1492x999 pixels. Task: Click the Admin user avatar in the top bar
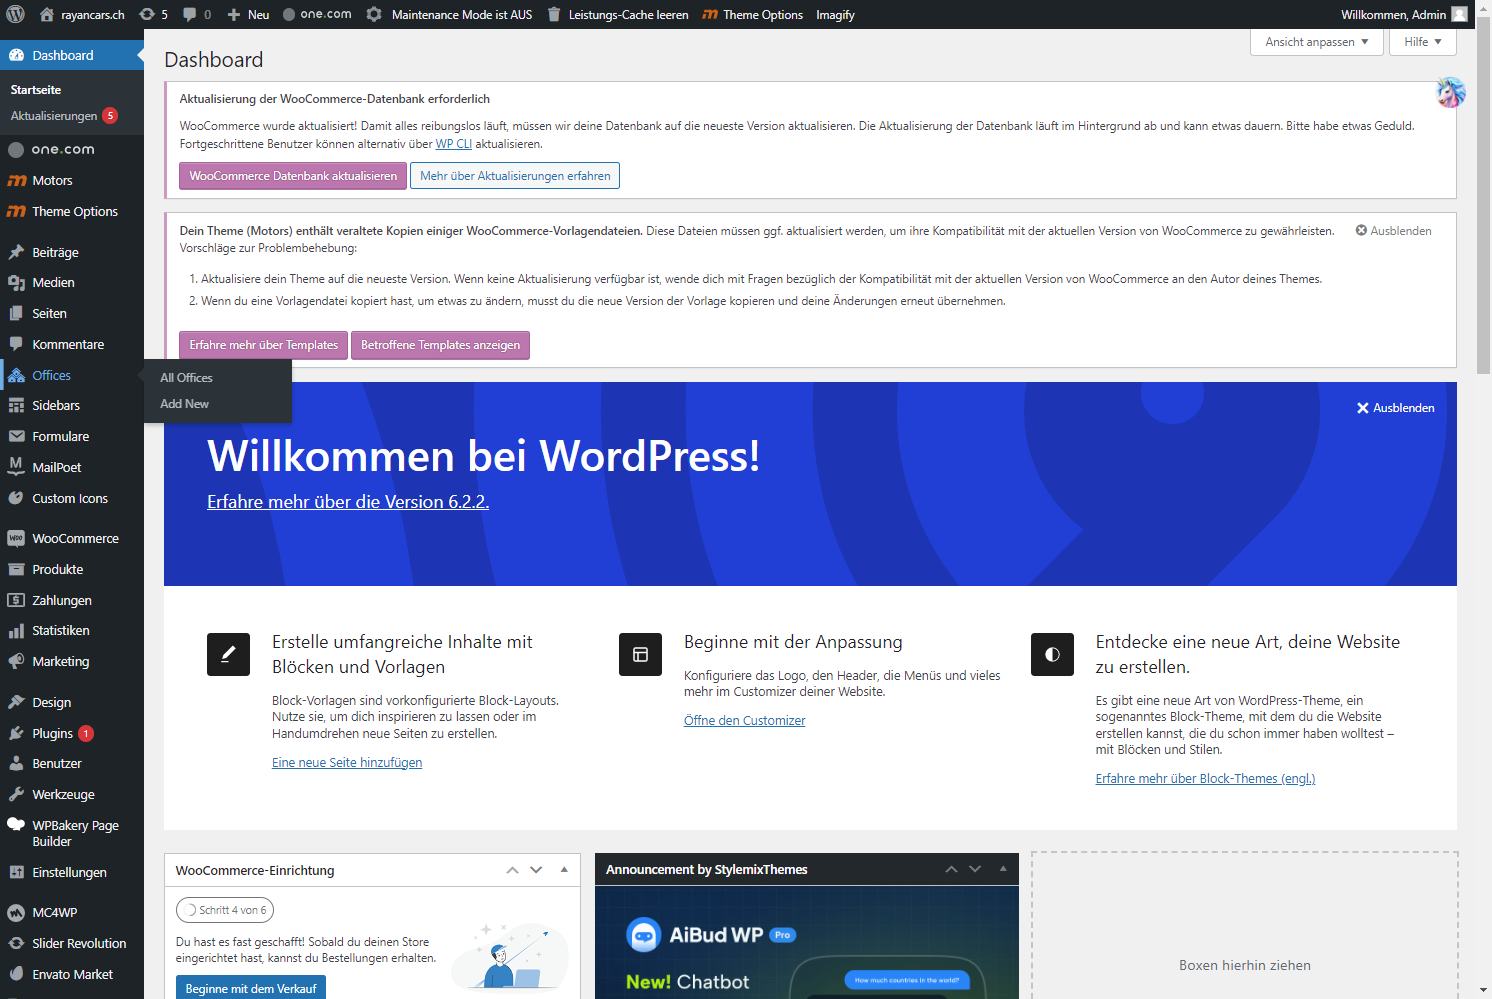coord(1460,14)
